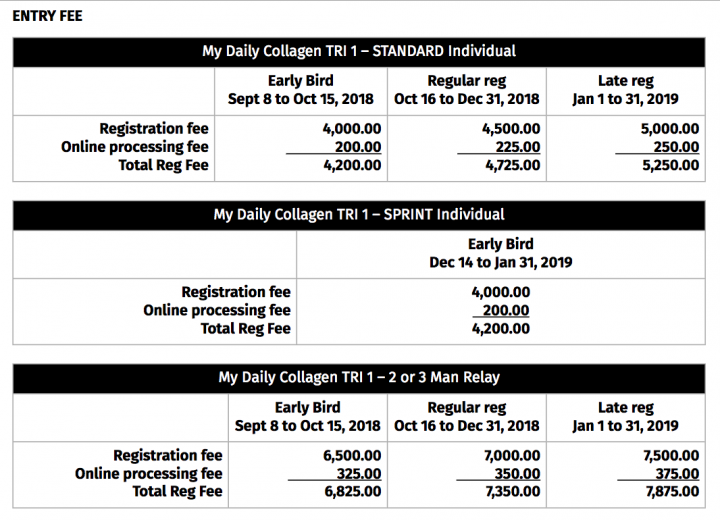Click the 225.00 online processing fee

(518, 147)
